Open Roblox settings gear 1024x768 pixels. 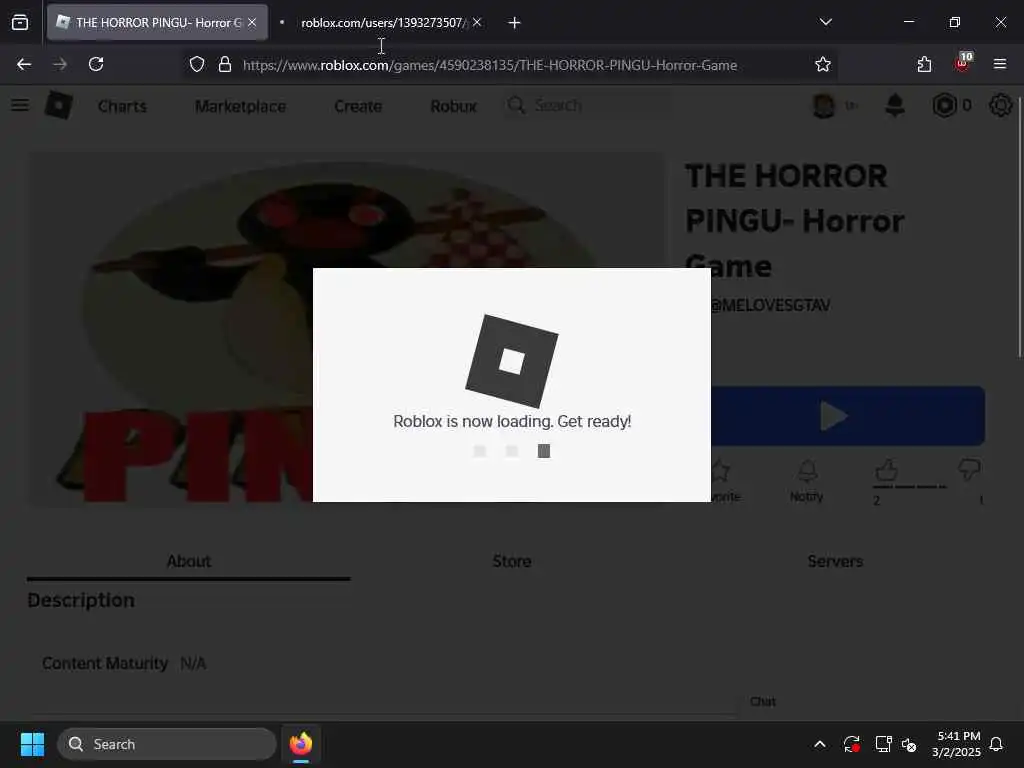[1000, 105]
